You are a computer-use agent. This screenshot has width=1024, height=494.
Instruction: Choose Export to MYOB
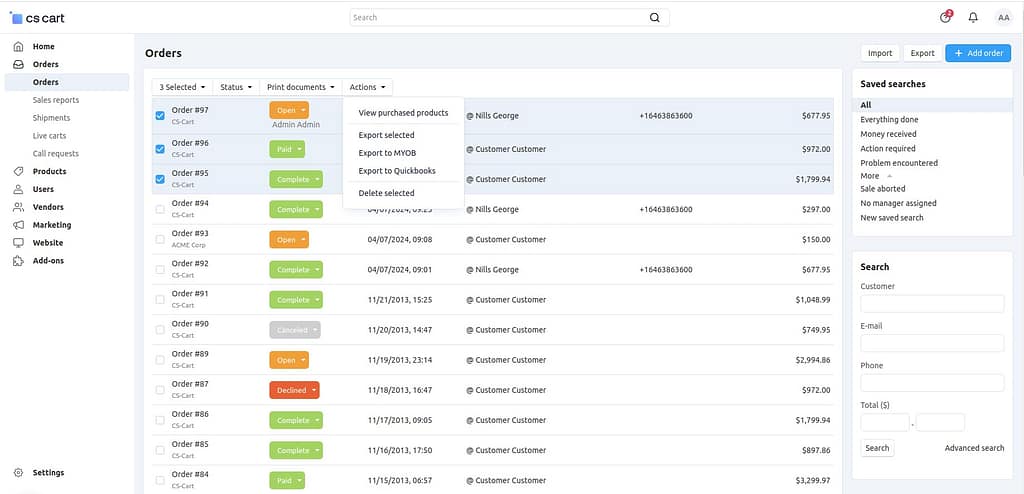pos(403,153)
